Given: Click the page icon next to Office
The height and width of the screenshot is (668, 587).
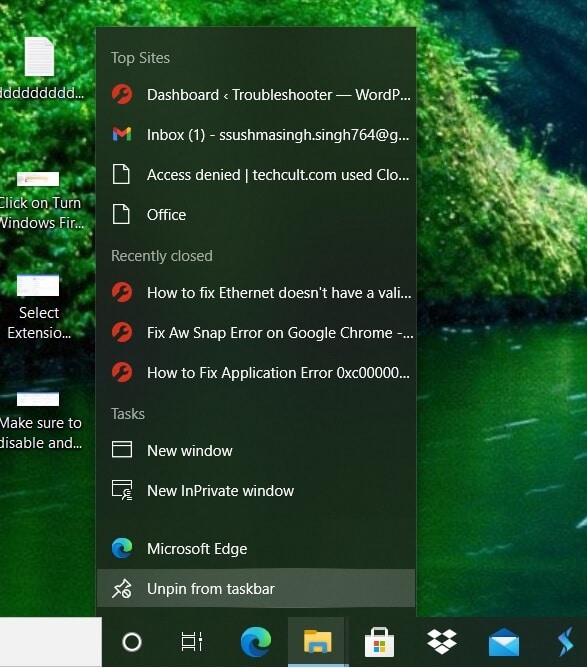Looking at the screenshot, I should coord(121,214).
